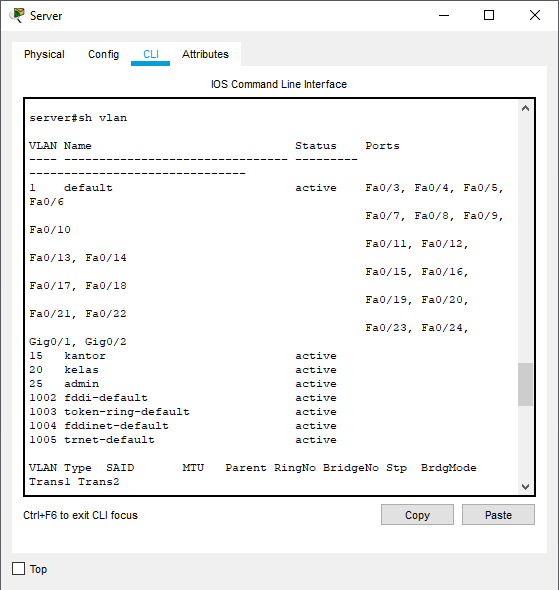Click the 'Gig0/1, Gig0/2' ports line
Screen dimensions: 559x590
point(78,342)
